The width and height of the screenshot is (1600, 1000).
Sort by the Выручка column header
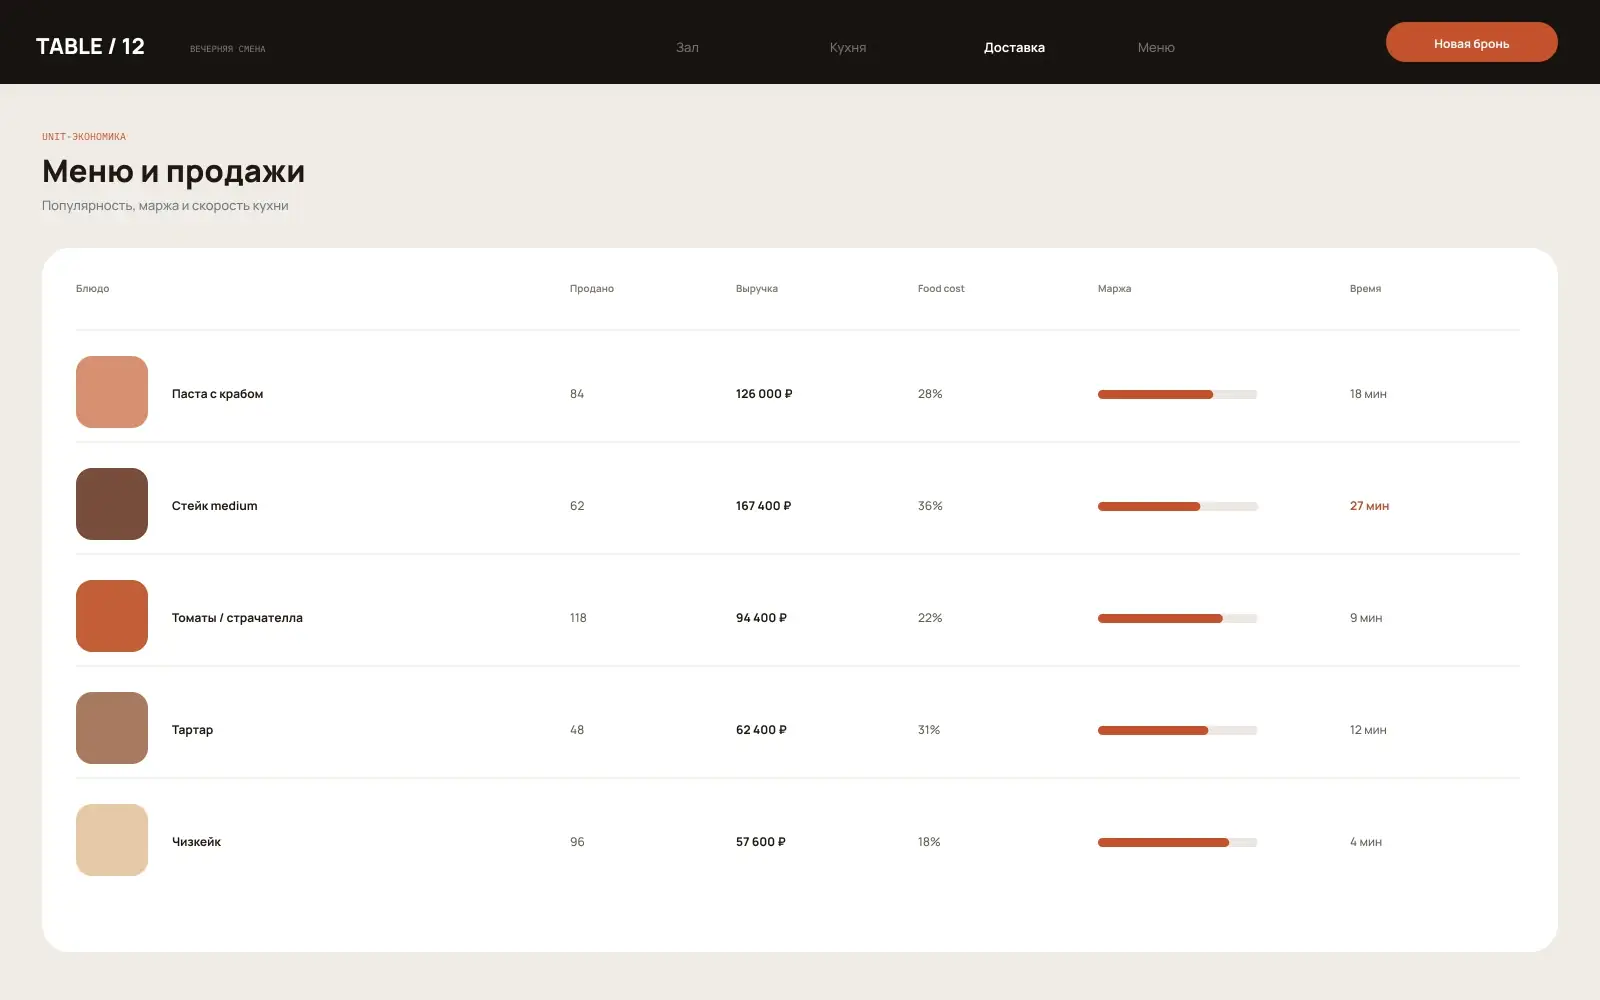coord(757,288)
